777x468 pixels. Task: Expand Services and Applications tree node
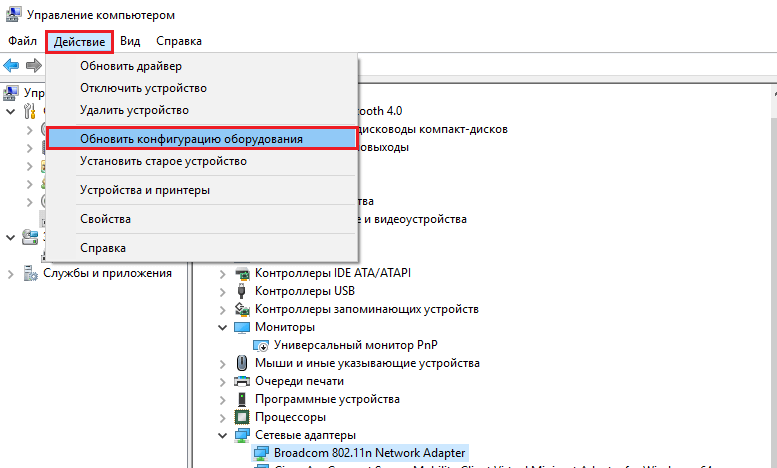click(x=10, y=273)
